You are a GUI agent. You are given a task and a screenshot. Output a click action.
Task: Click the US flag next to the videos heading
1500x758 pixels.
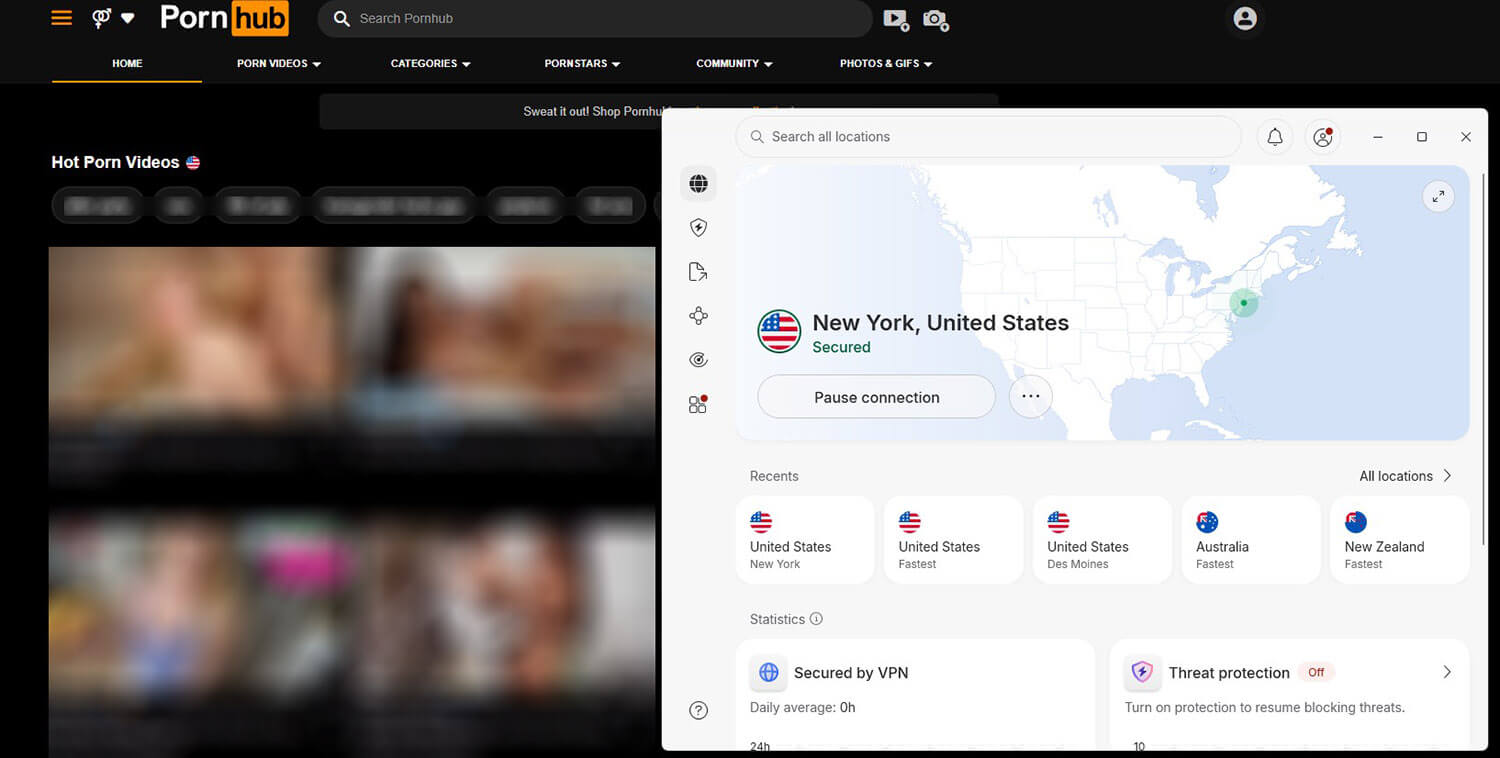[193, 162]
